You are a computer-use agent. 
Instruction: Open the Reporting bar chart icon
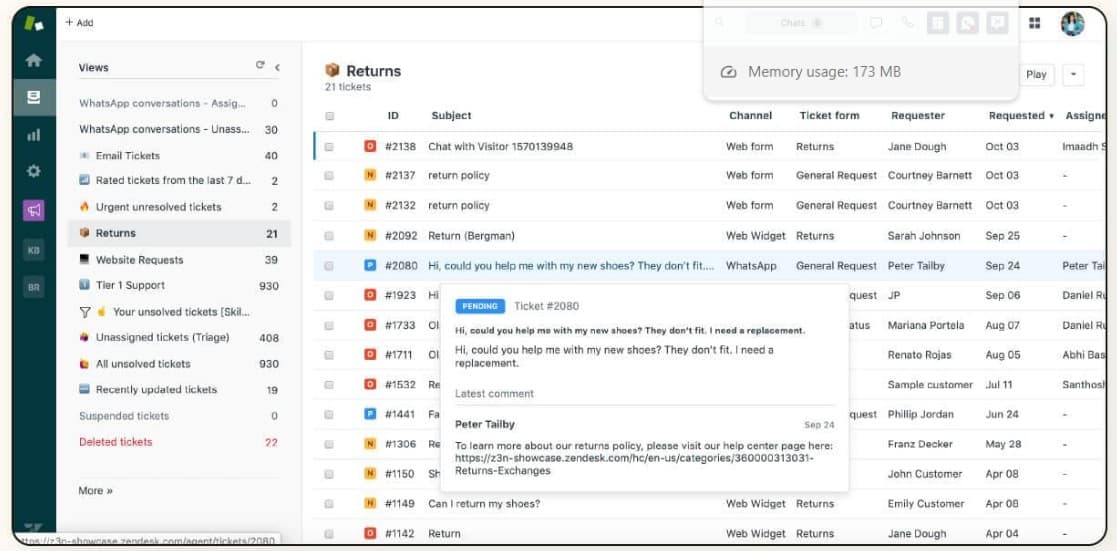(33, 135)
